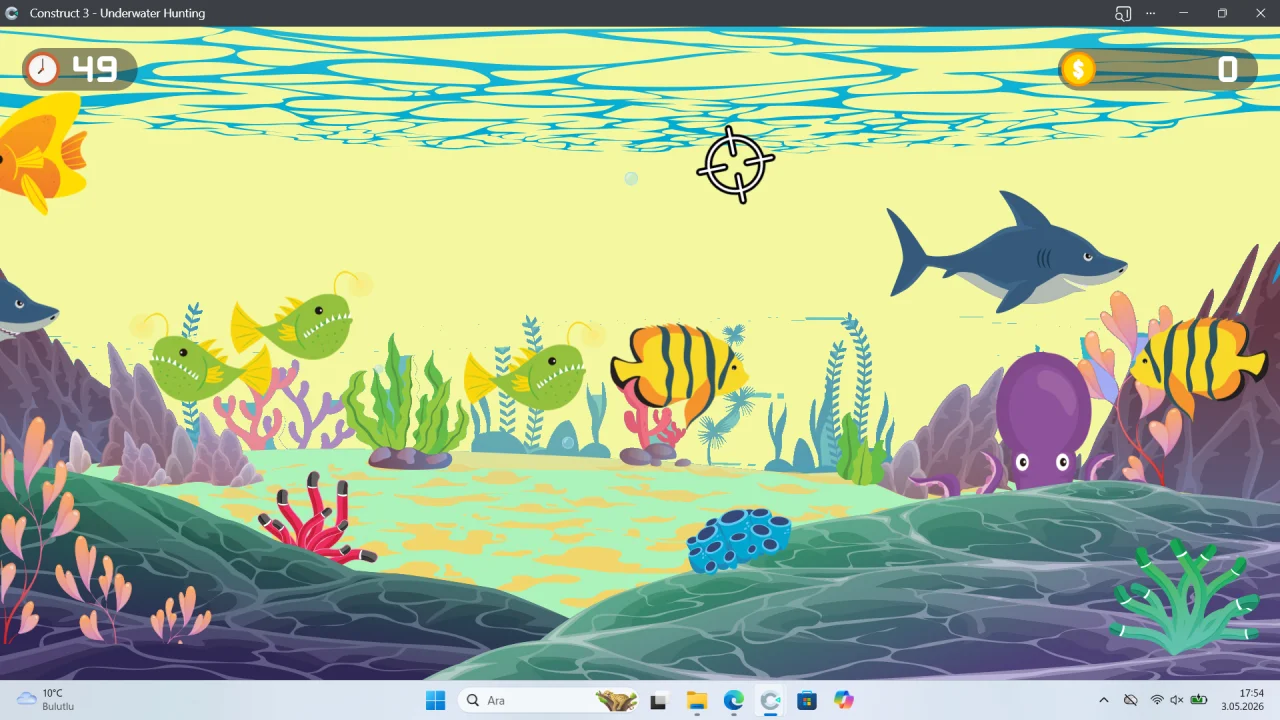Open the cast icon in title bar

1123,13
